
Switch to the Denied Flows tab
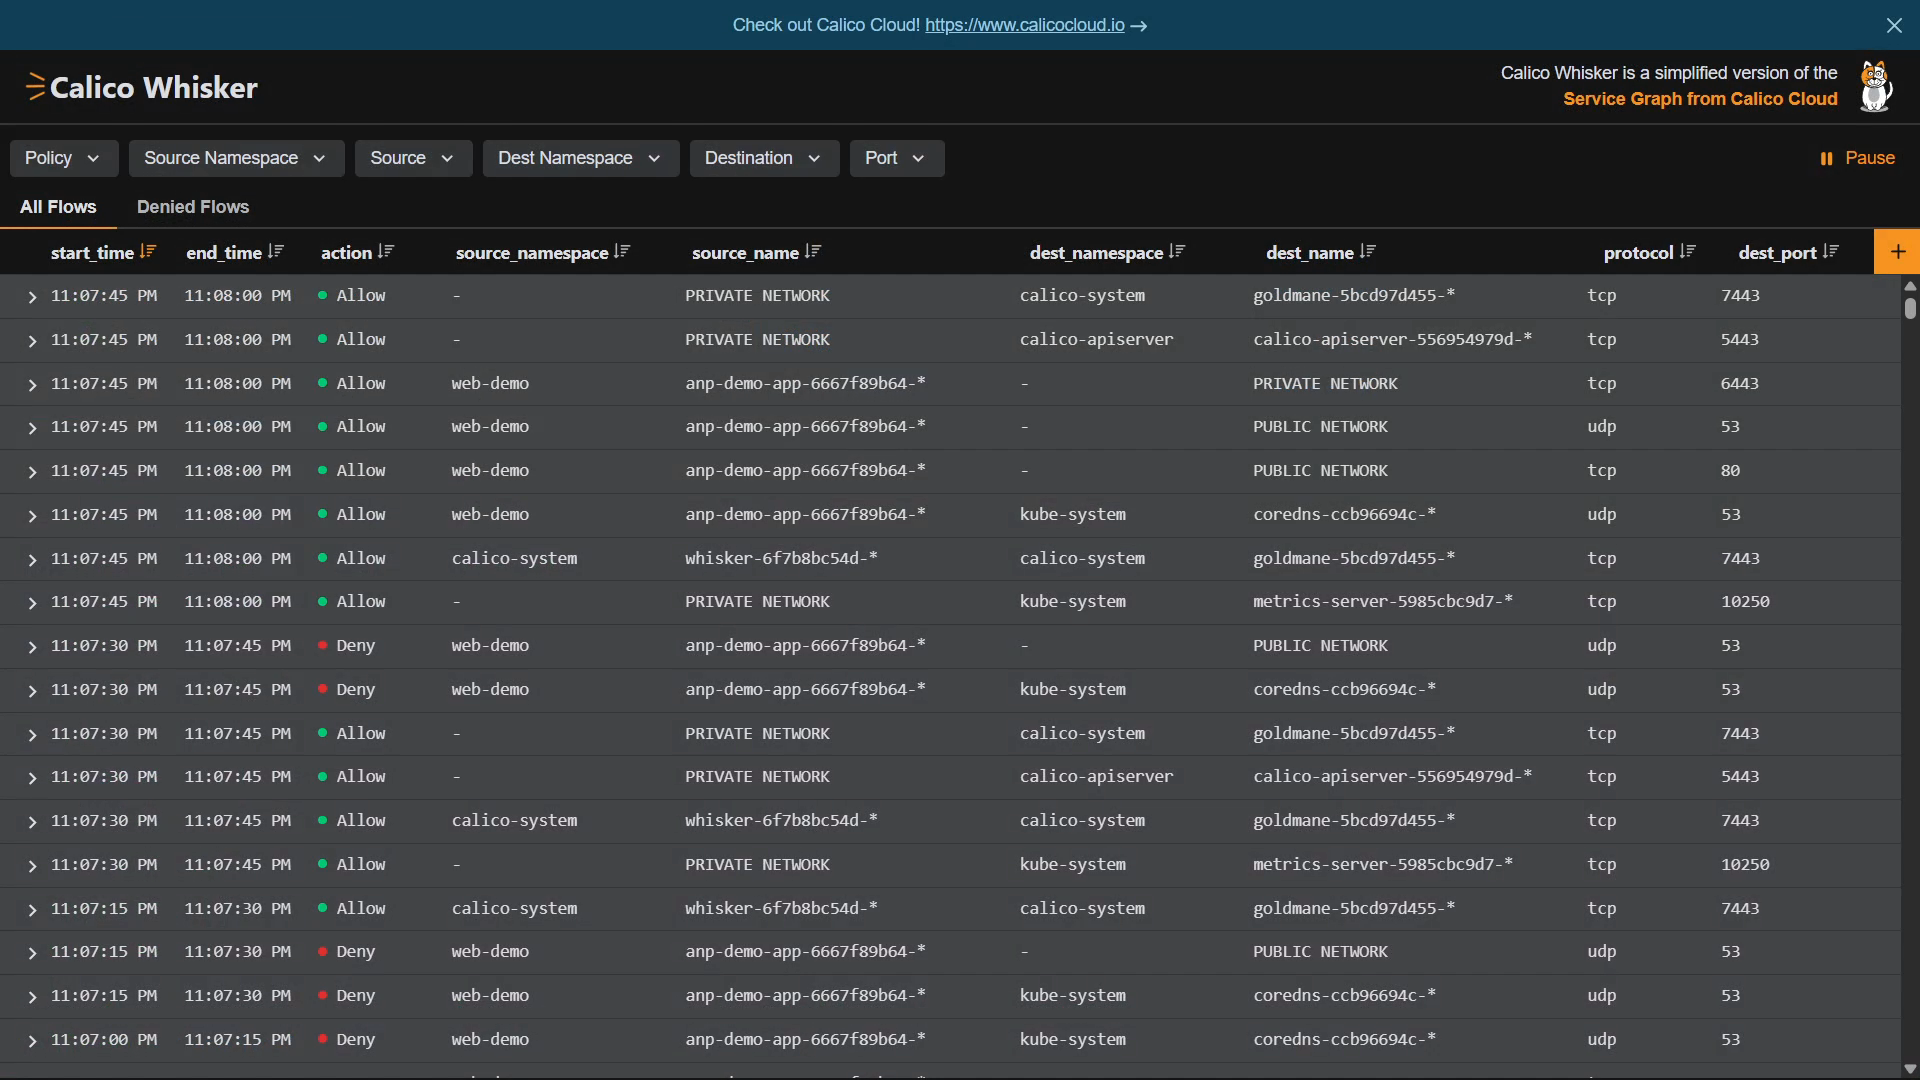coord(193,207)
